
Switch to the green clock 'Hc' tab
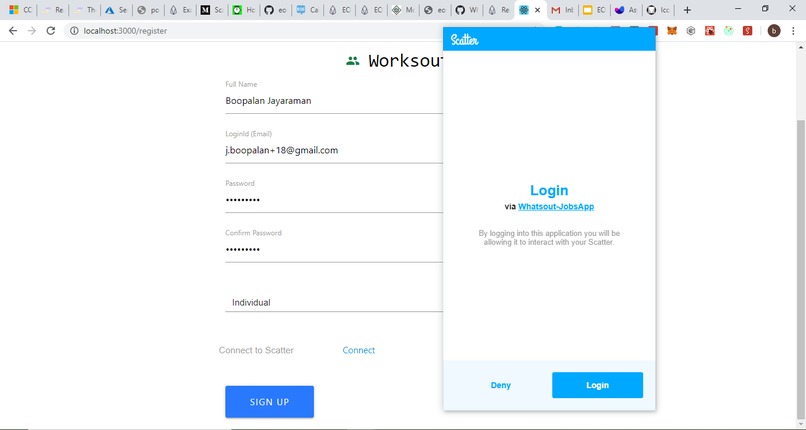pyautogui.click(x=244, y=10)
